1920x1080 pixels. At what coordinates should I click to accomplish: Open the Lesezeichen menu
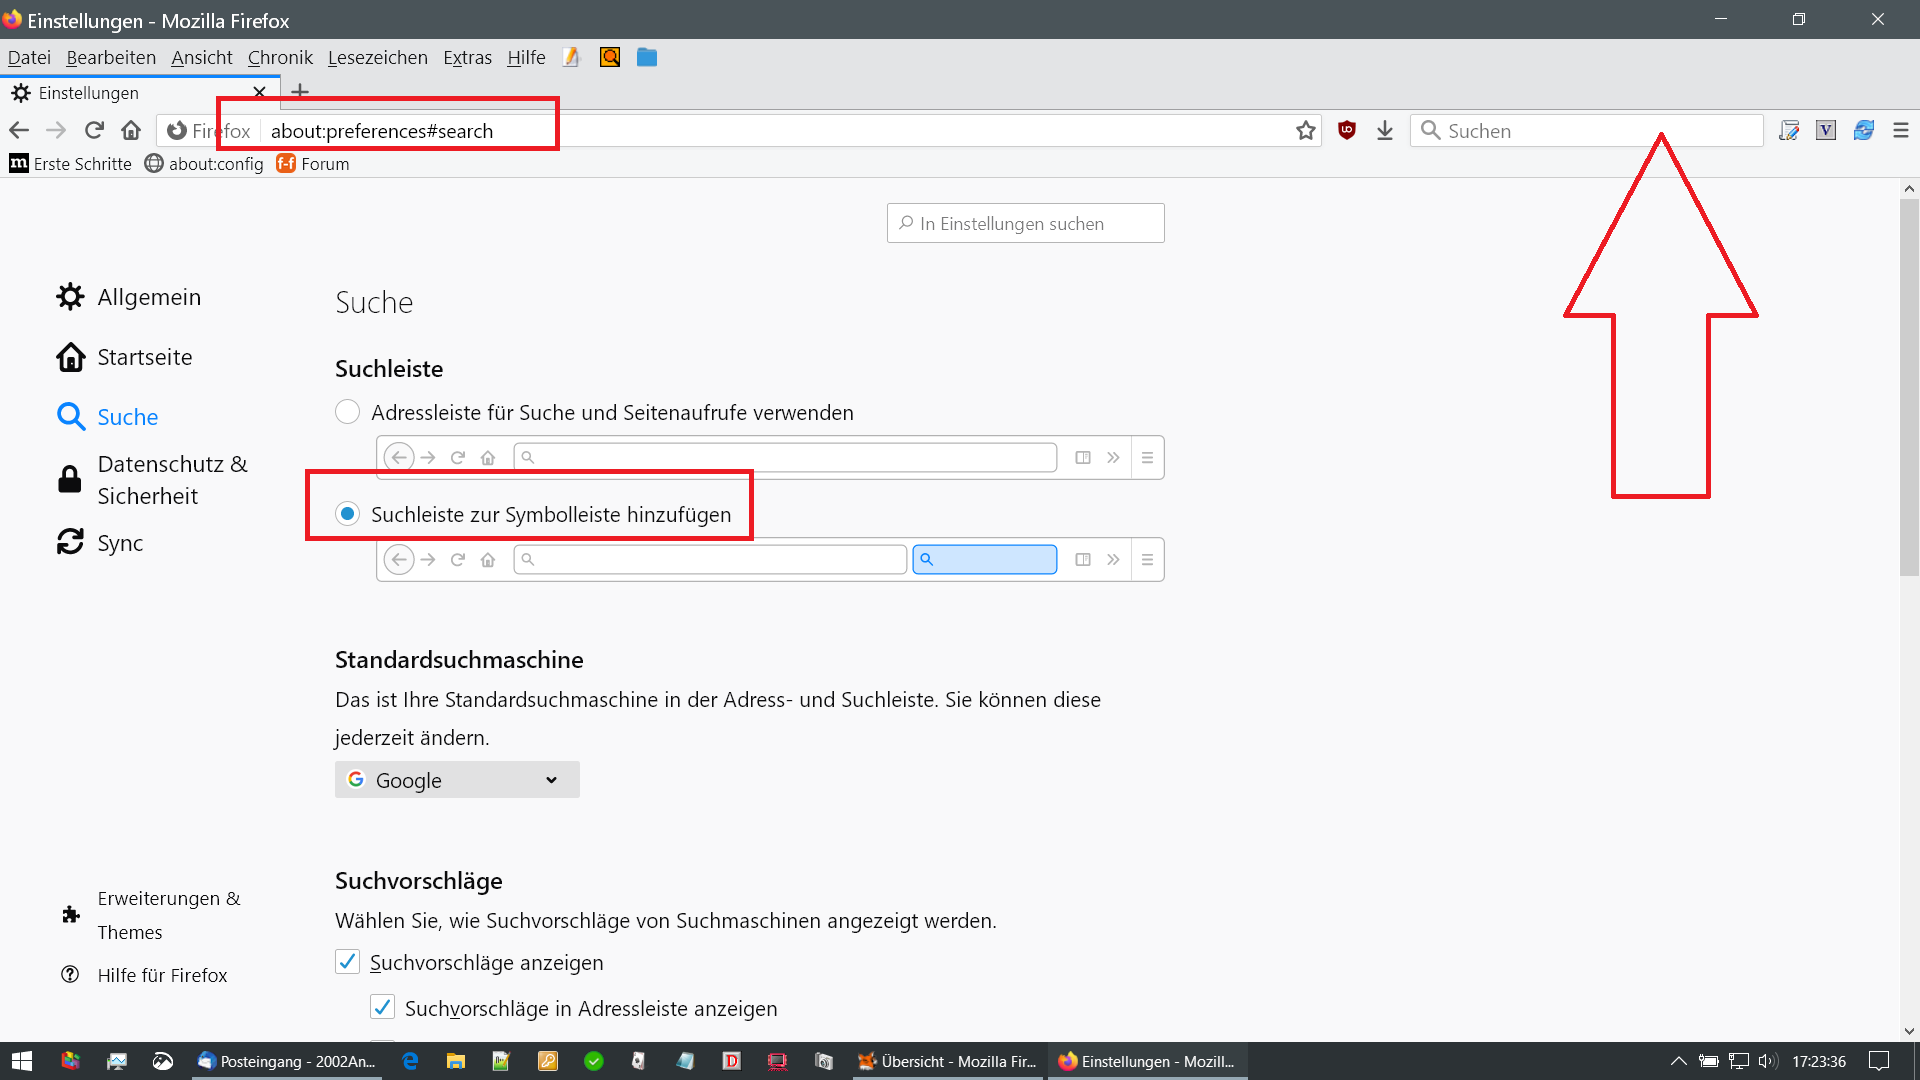tap(377, 58)
